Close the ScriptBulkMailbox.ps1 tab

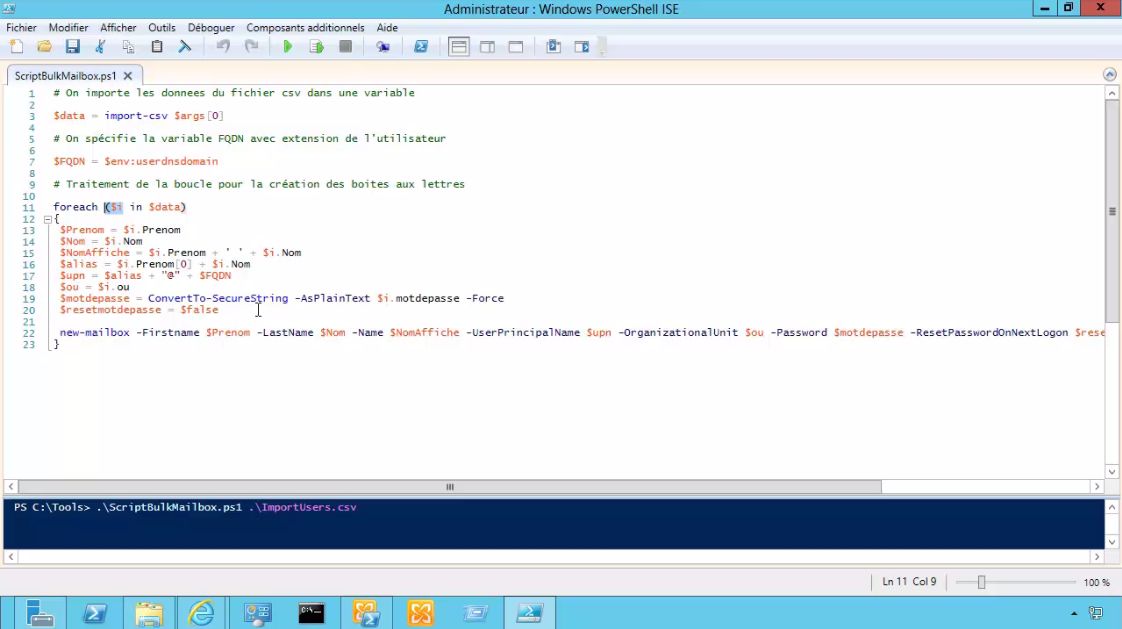(x=128, y=76)
